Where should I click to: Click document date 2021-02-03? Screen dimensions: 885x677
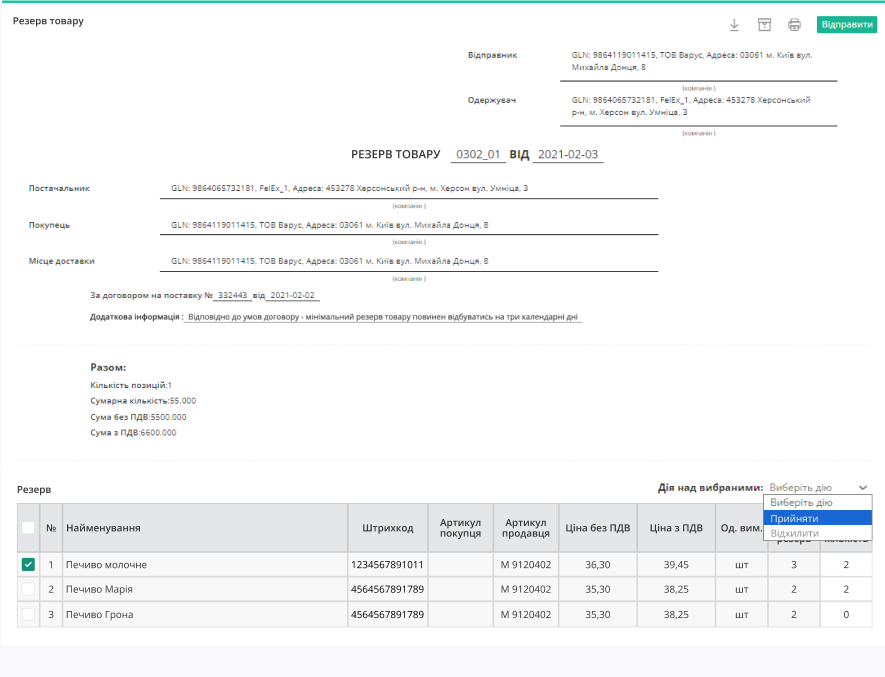click(568, 154)
